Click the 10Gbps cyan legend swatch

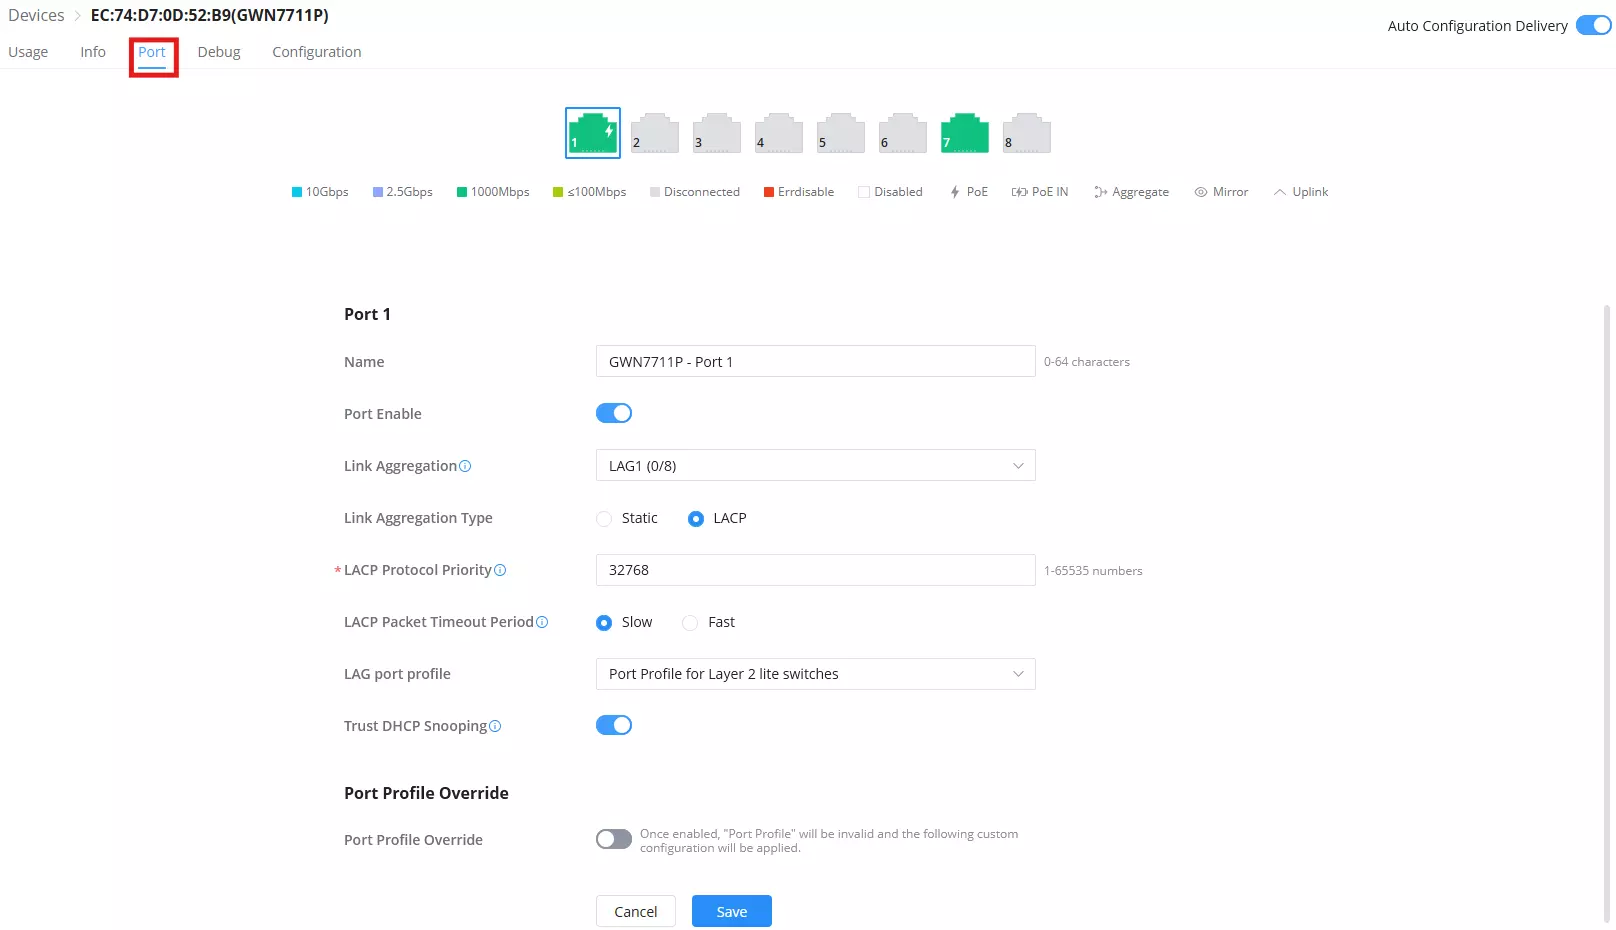click(297, 192)
